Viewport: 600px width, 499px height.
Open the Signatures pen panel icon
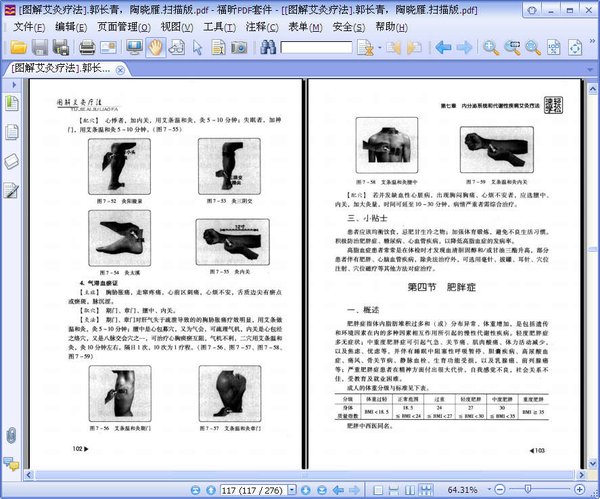click(x=11, y=190)
